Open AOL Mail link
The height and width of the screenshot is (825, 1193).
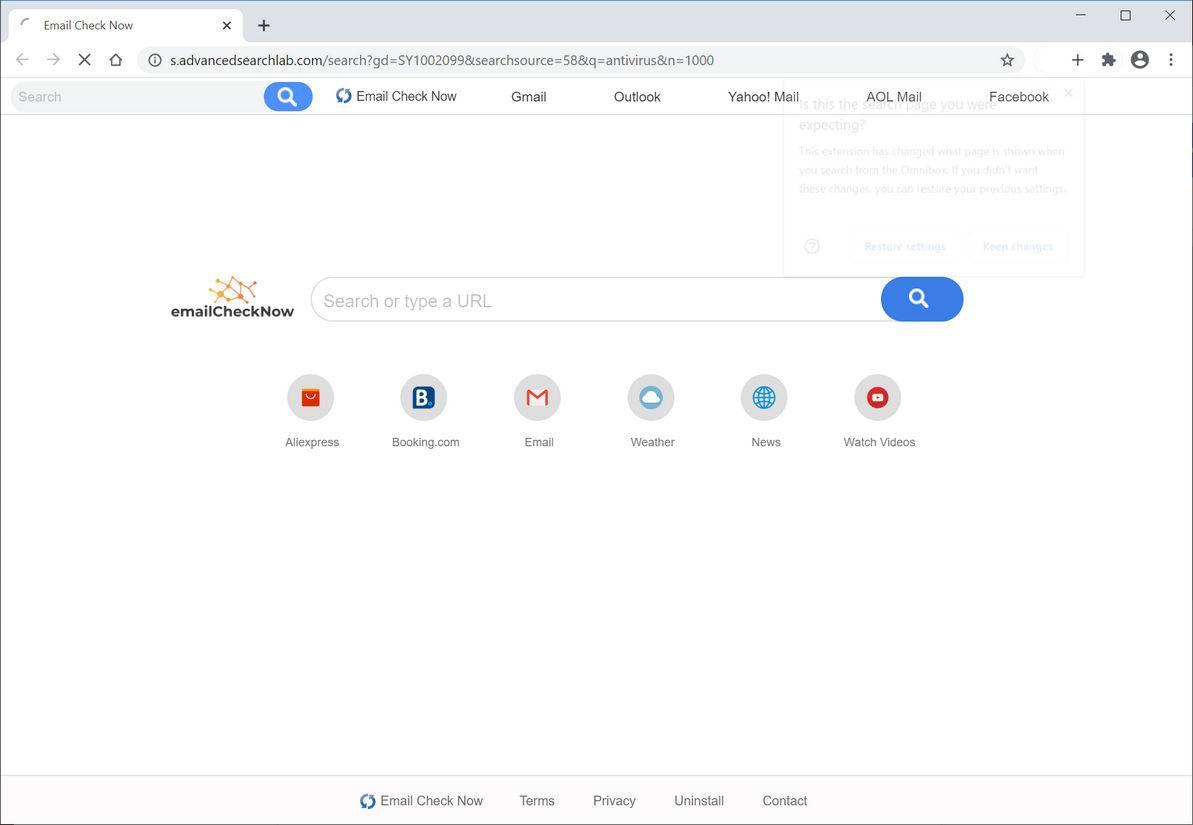pyautogui.click(x=894, y=97)
